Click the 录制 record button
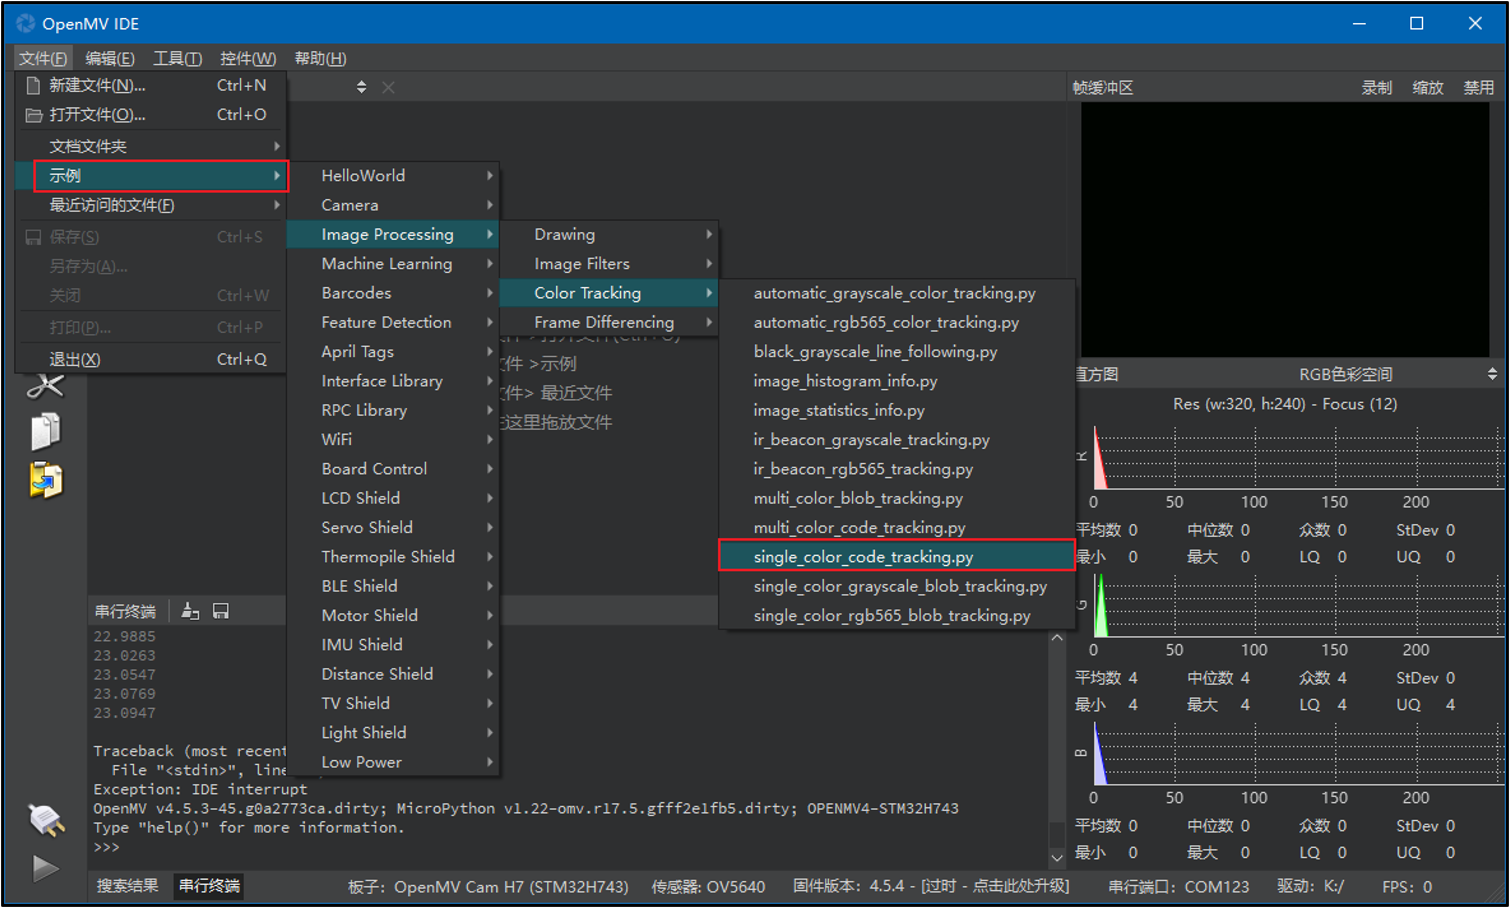 (x=1377, y=88)
